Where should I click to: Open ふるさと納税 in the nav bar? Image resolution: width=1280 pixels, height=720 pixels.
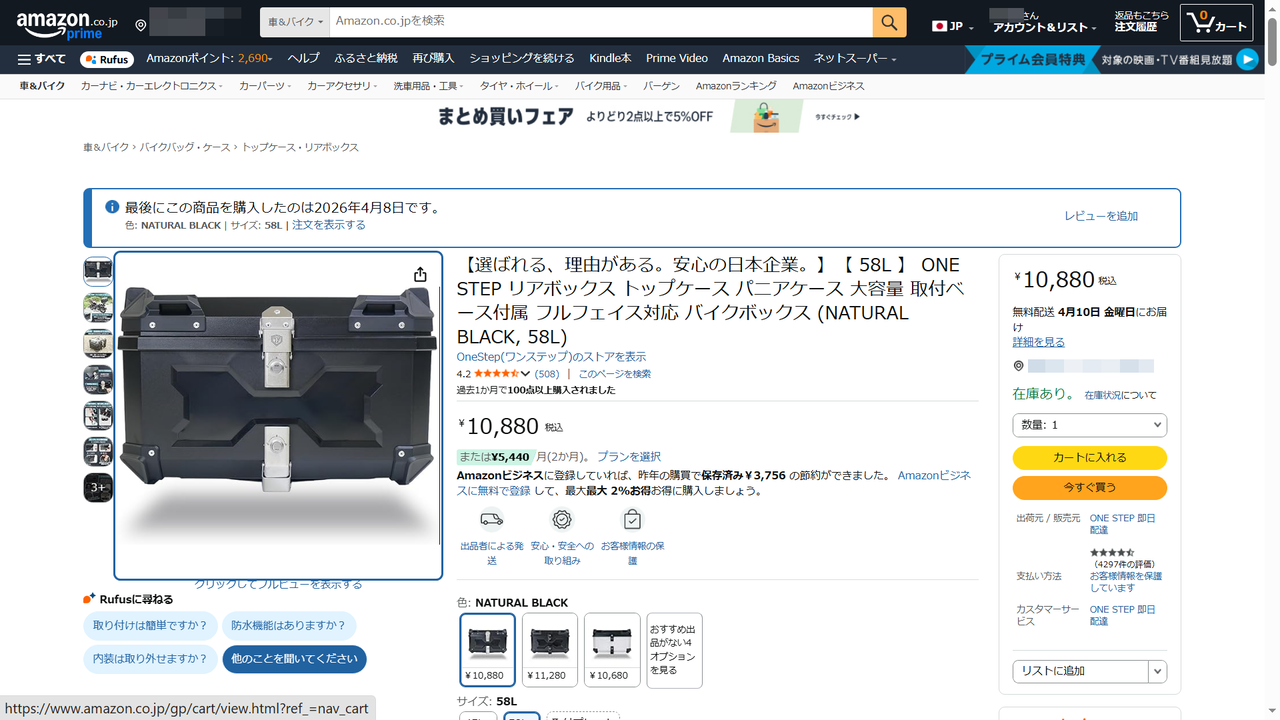(x=366, y=59)
